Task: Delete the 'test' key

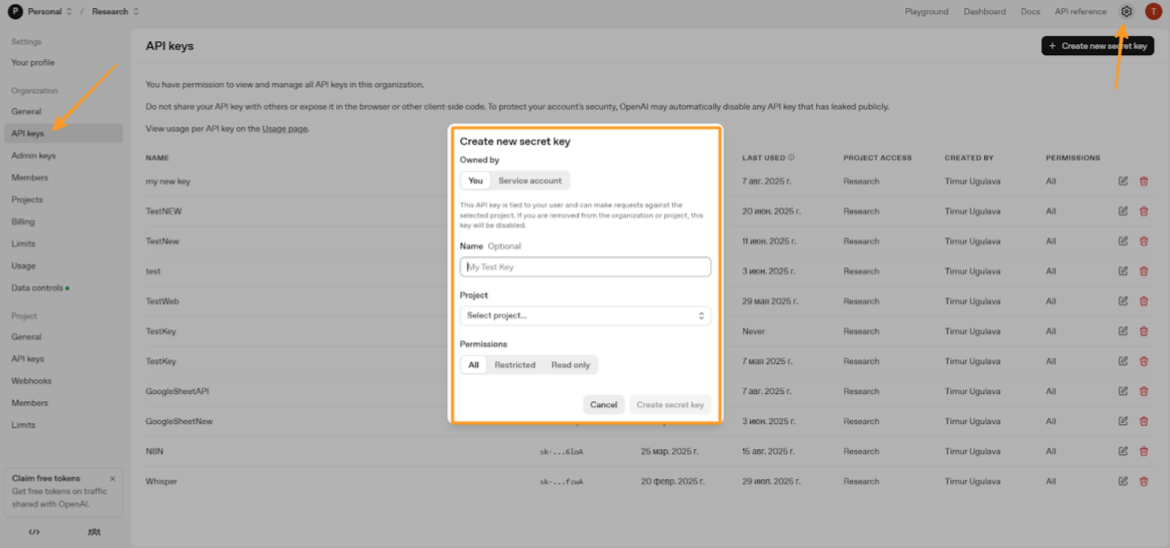Action: tap(1144, 271)
